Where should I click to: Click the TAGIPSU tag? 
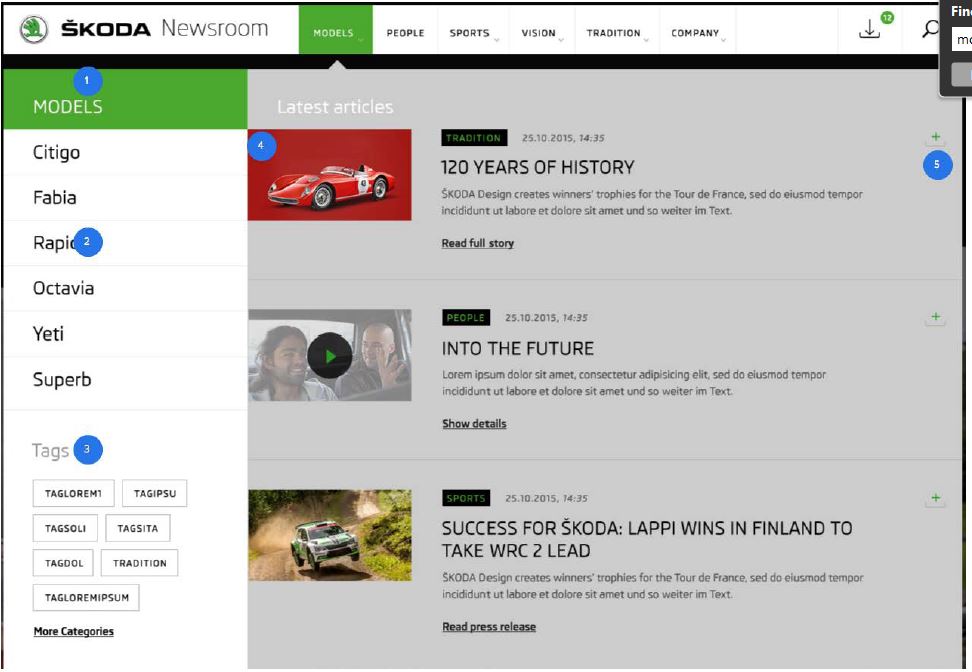(x=154, y=493)
